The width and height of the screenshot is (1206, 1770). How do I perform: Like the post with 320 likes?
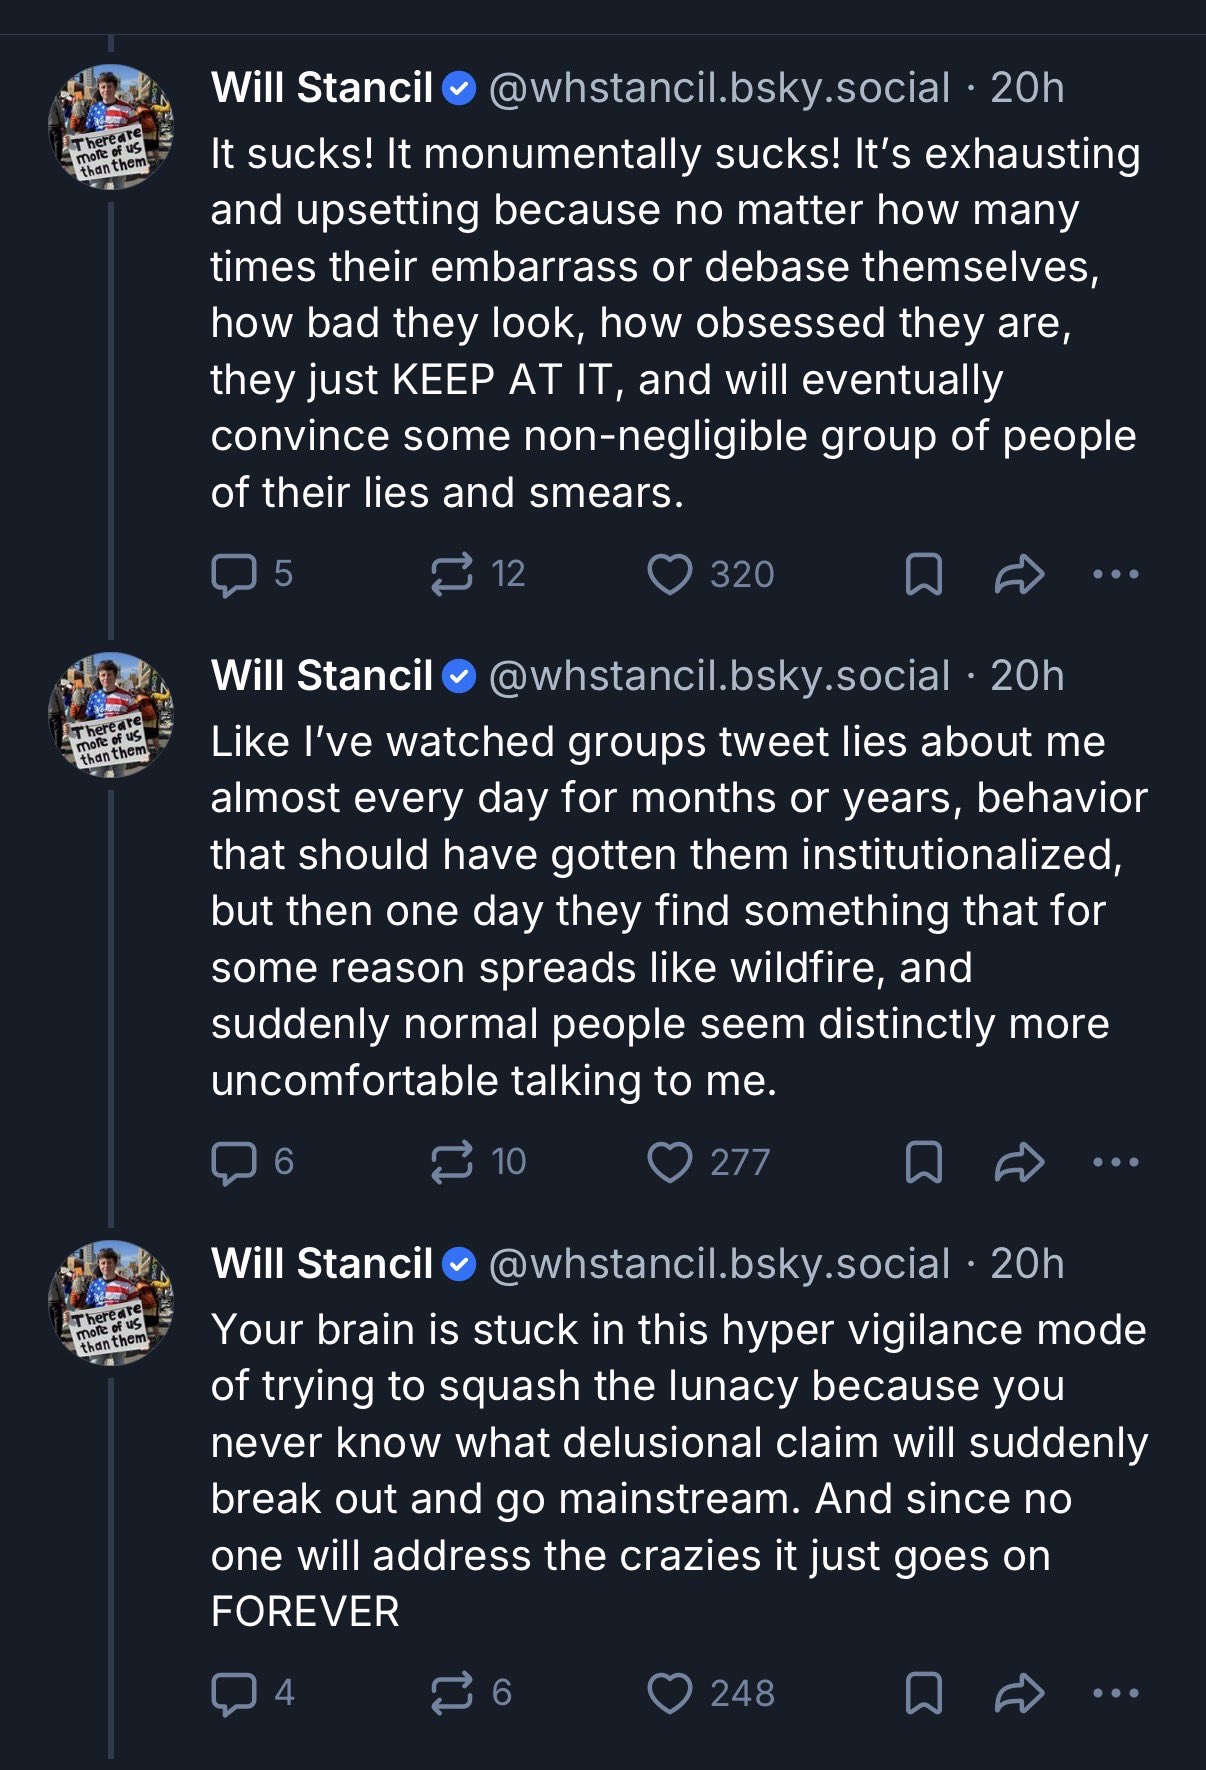[x=669, y=575]
